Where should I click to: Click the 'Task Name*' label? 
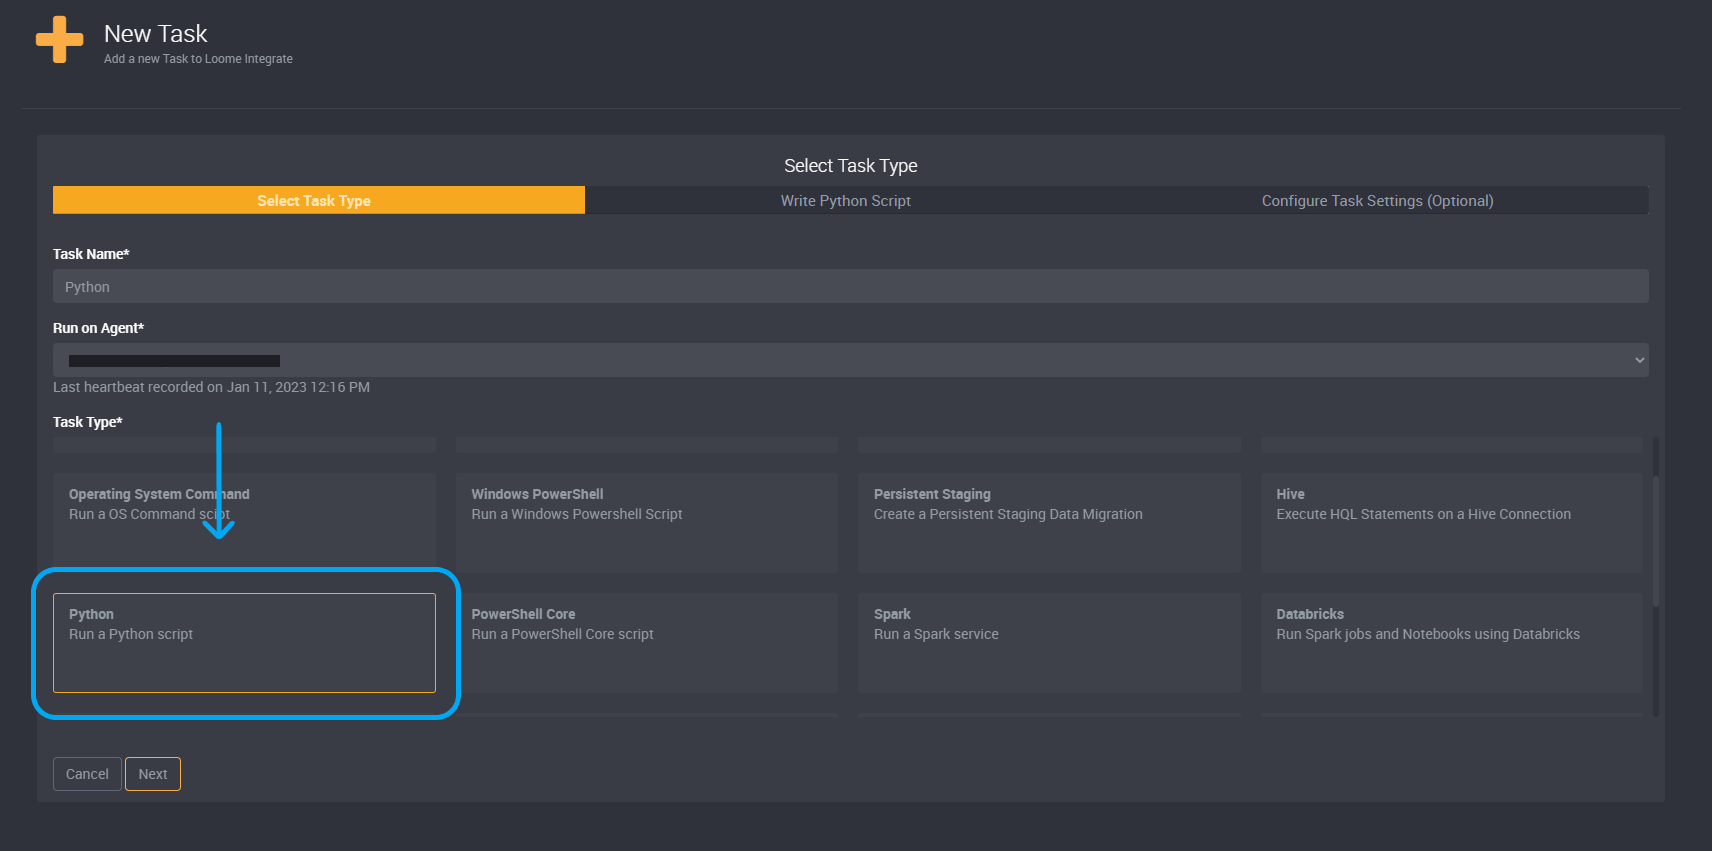[91, 254]
